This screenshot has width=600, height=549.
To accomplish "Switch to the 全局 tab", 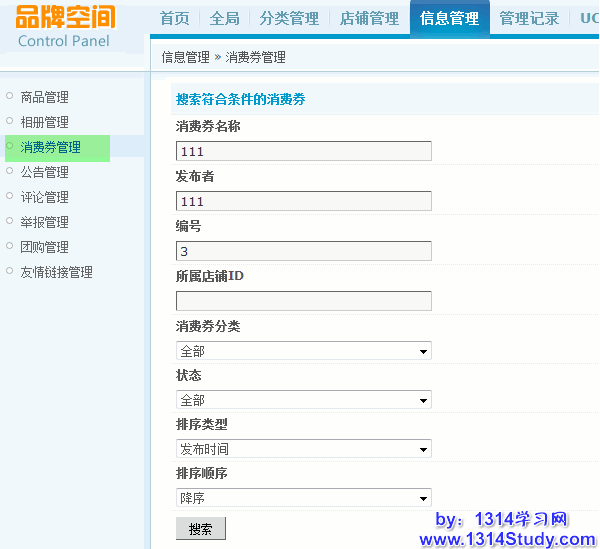I will (224, 18).
